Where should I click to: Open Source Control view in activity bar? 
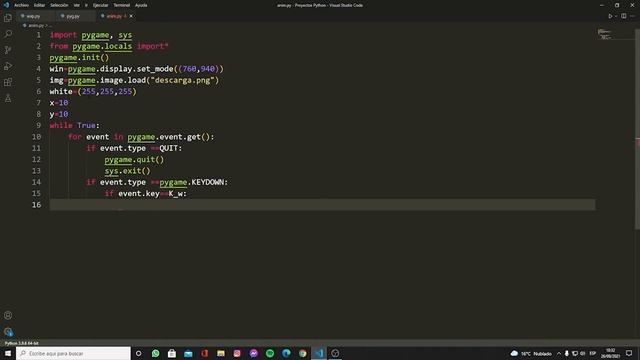coord(8,50)
